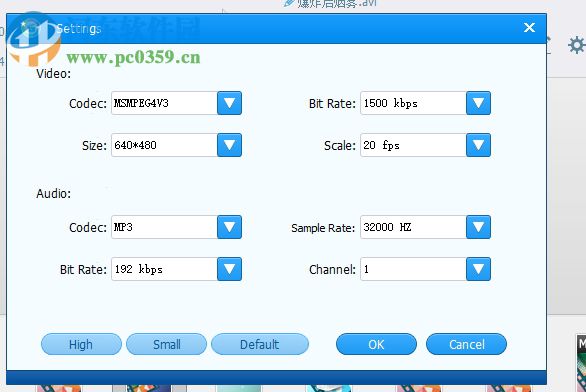Open the Size dropdown arrow
This screenshot has height=392, width=586.
[x=229, y=145]
